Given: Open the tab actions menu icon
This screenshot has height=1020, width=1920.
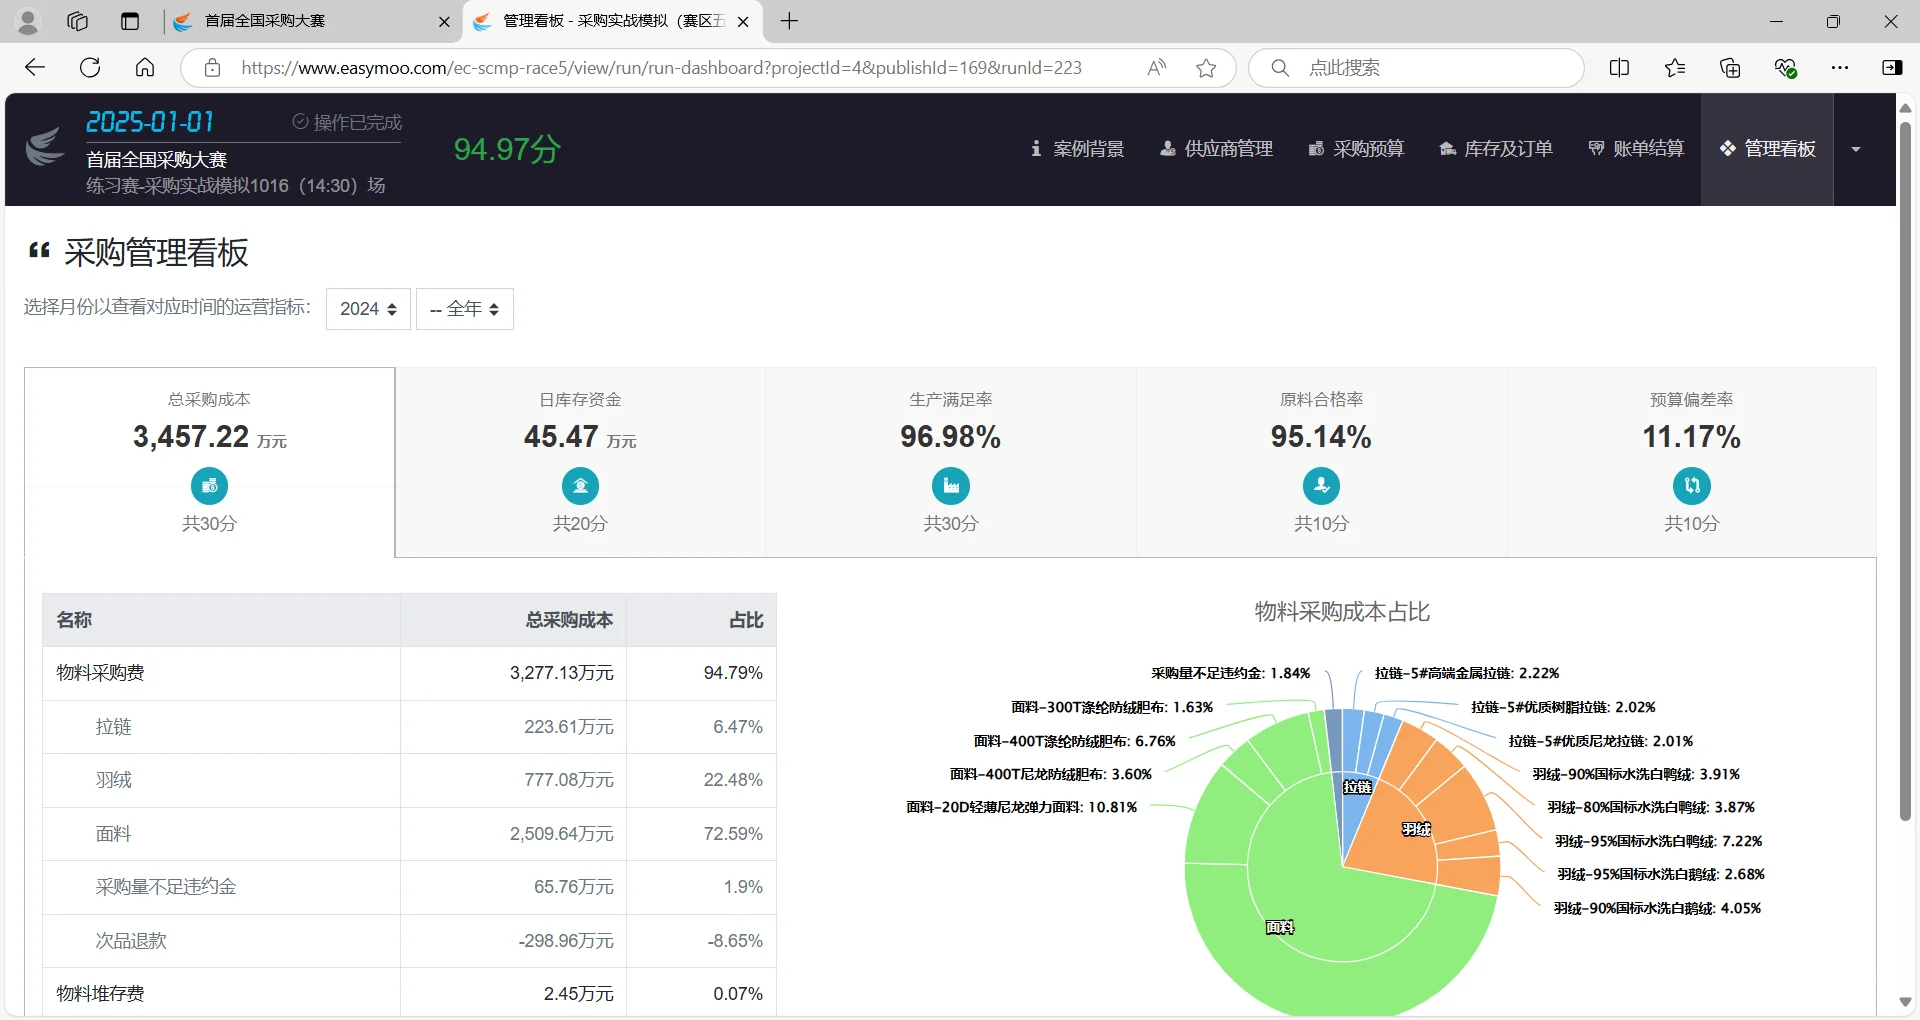Looking at the screenshot, I should [x=130, y=21].
